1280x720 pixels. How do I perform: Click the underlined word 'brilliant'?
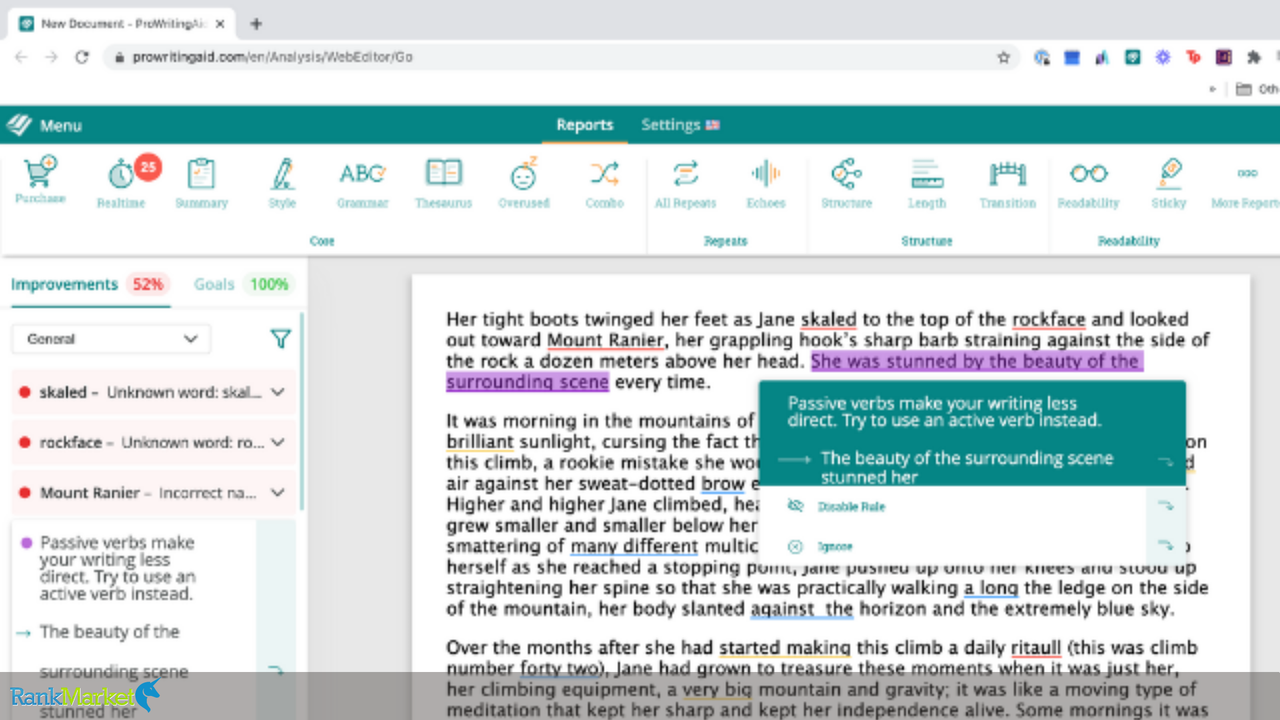[x=479, y=441]
